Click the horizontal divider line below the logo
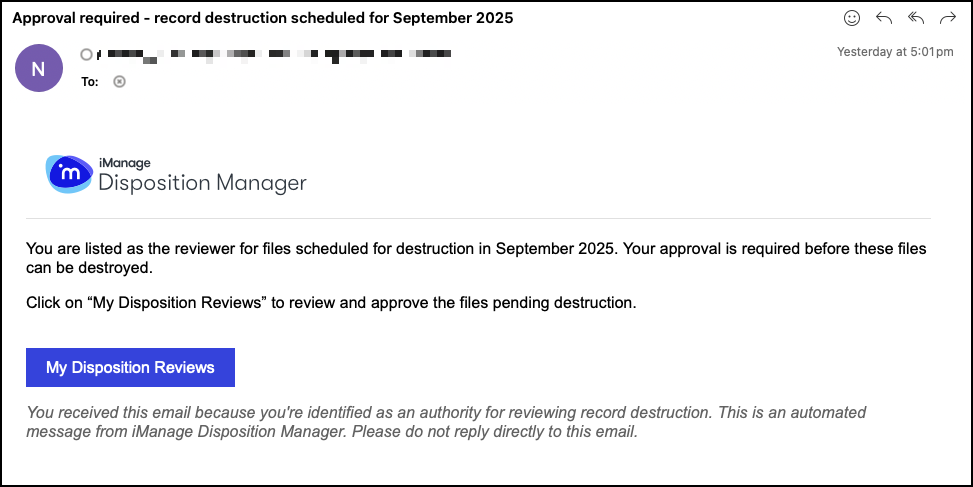 coord(478,218)
